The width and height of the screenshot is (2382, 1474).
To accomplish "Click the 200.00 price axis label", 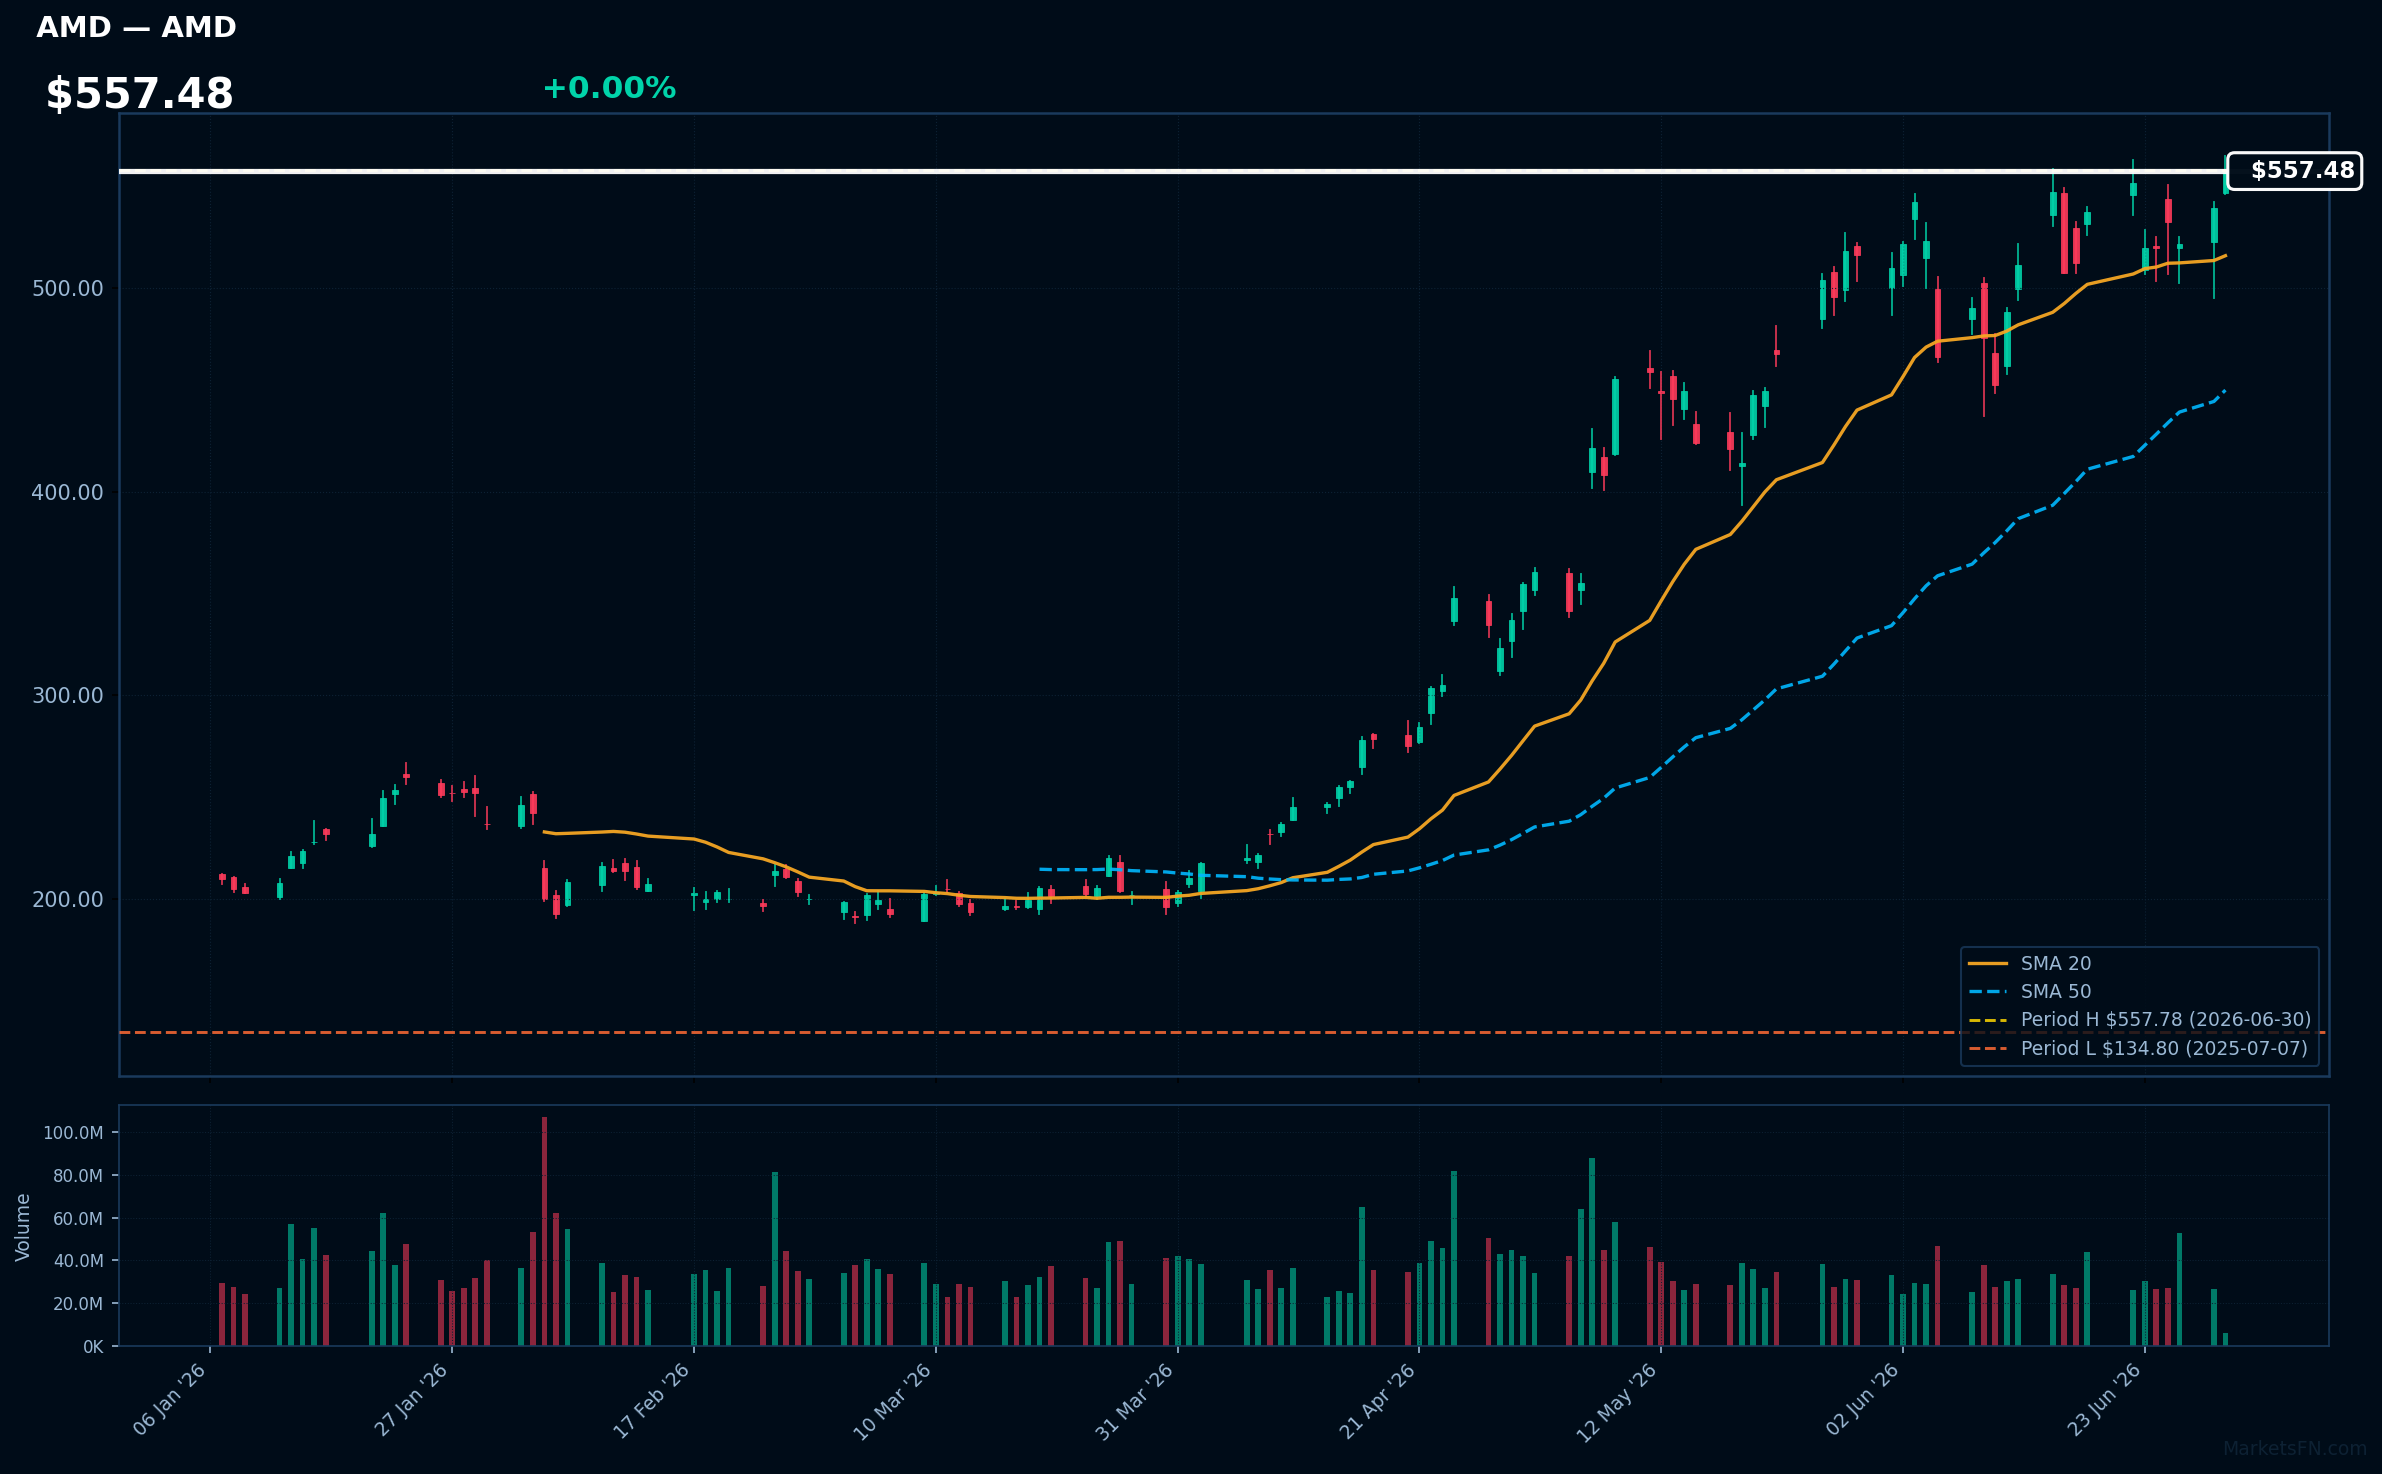I will pos(67,900).
